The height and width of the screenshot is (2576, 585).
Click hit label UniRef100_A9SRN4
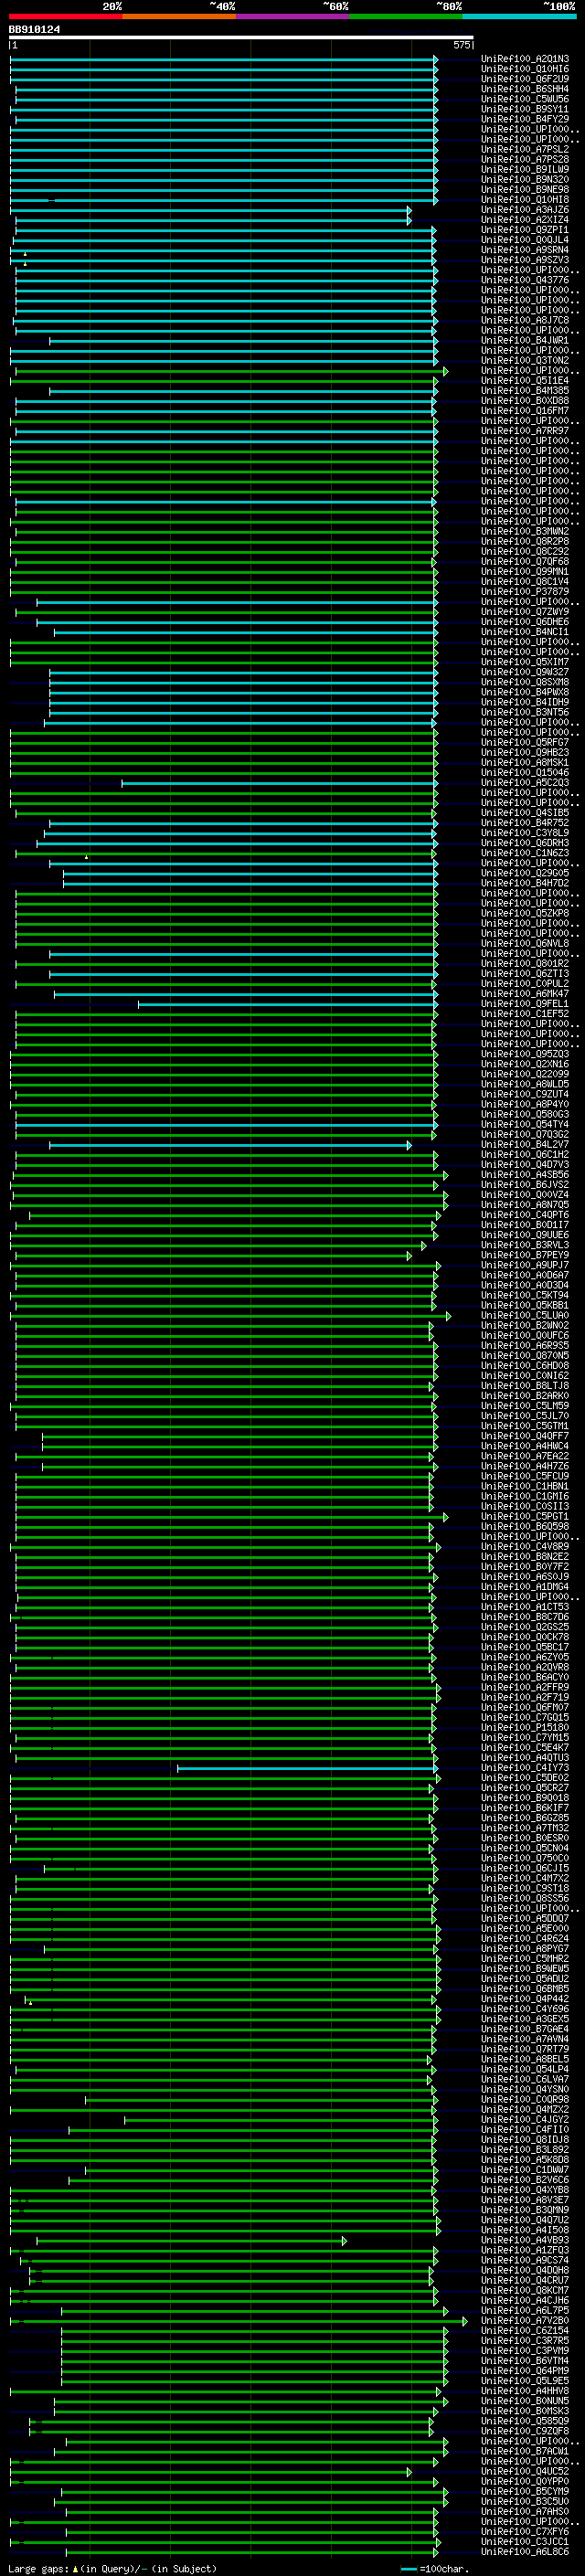[525, 250]
